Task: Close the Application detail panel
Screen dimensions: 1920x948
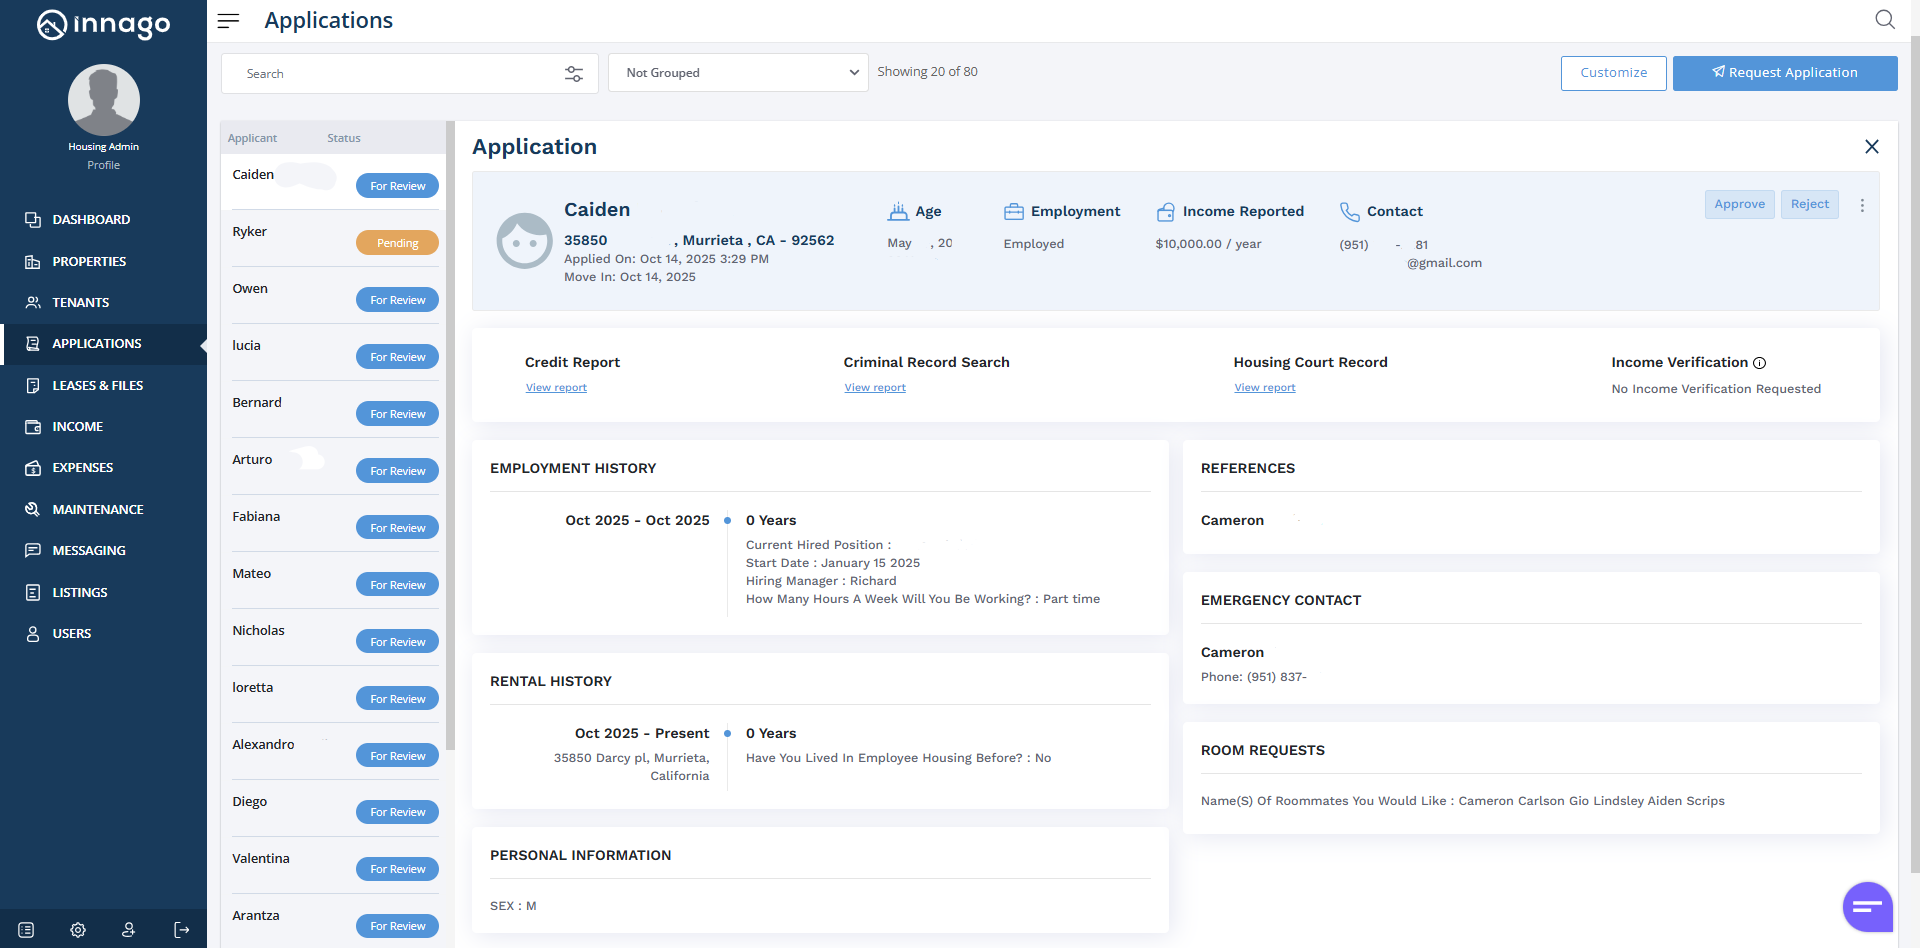Action: coord(1871,147)
